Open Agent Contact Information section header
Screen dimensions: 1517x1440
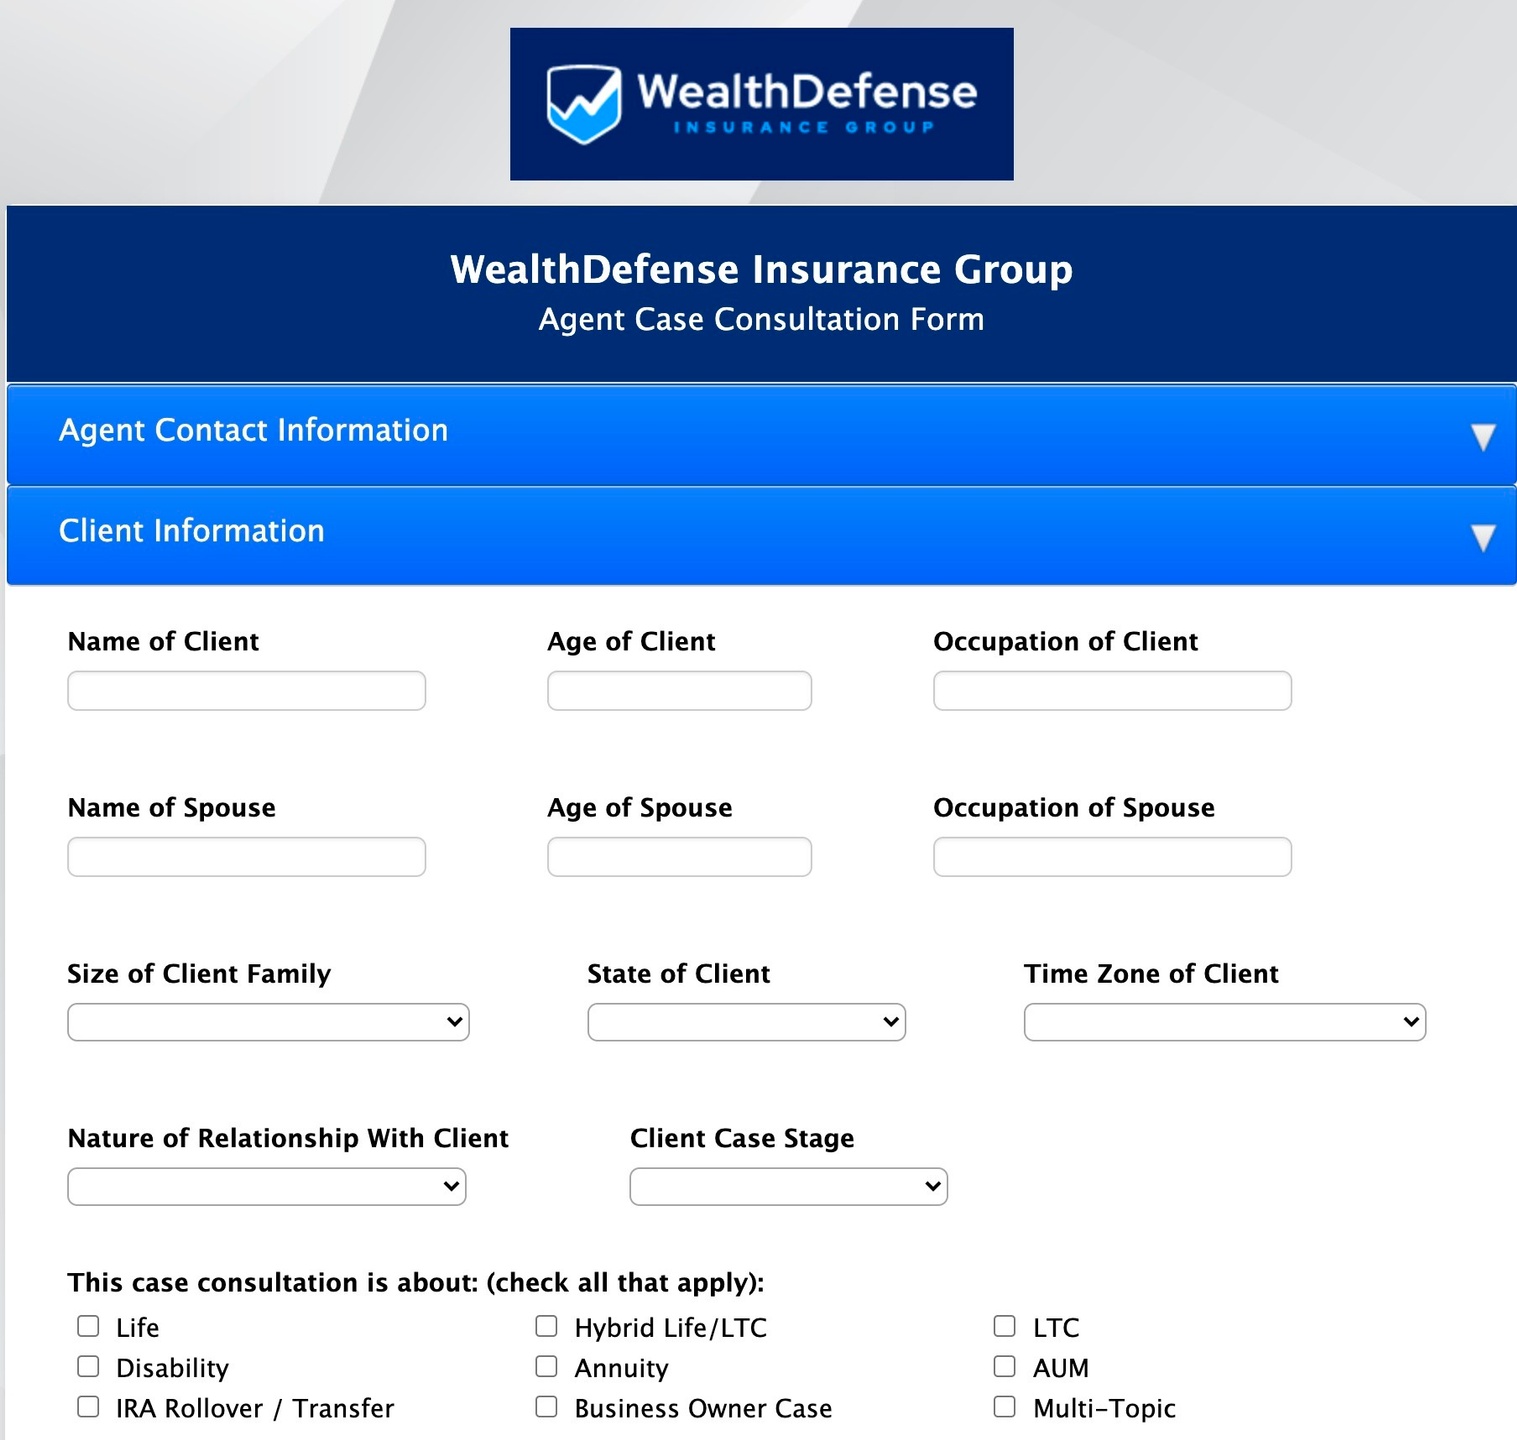(761, 435)
